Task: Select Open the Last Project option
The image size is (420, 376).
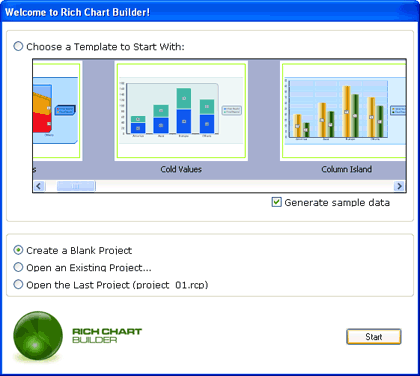Action: point(18,285)
